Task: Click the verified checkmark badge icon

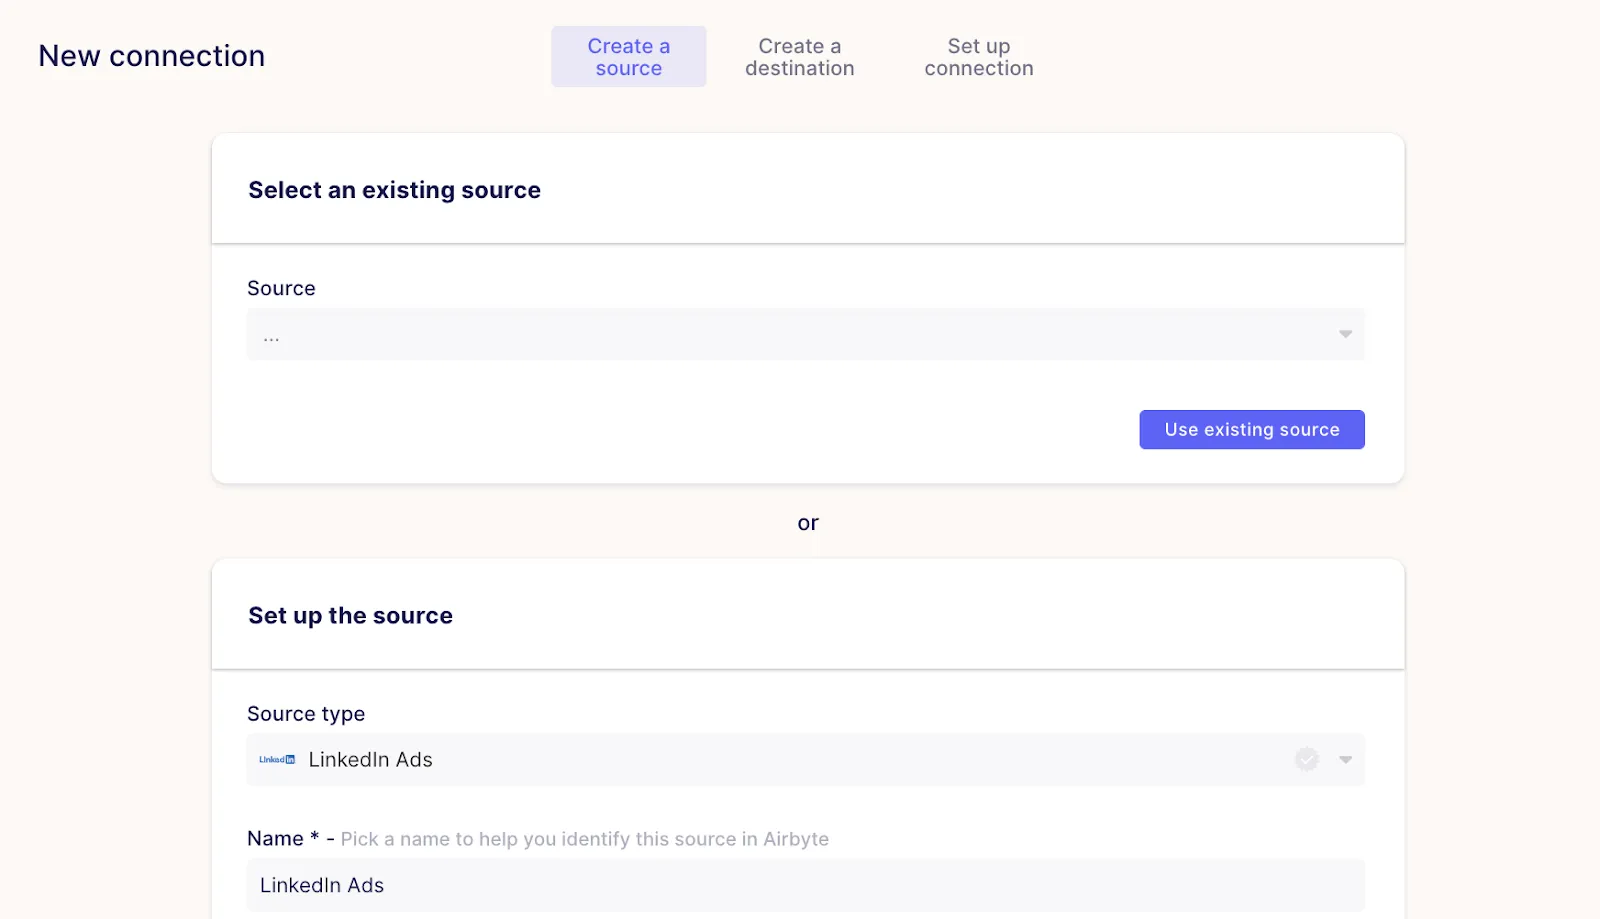Action: coord(1306,759)
